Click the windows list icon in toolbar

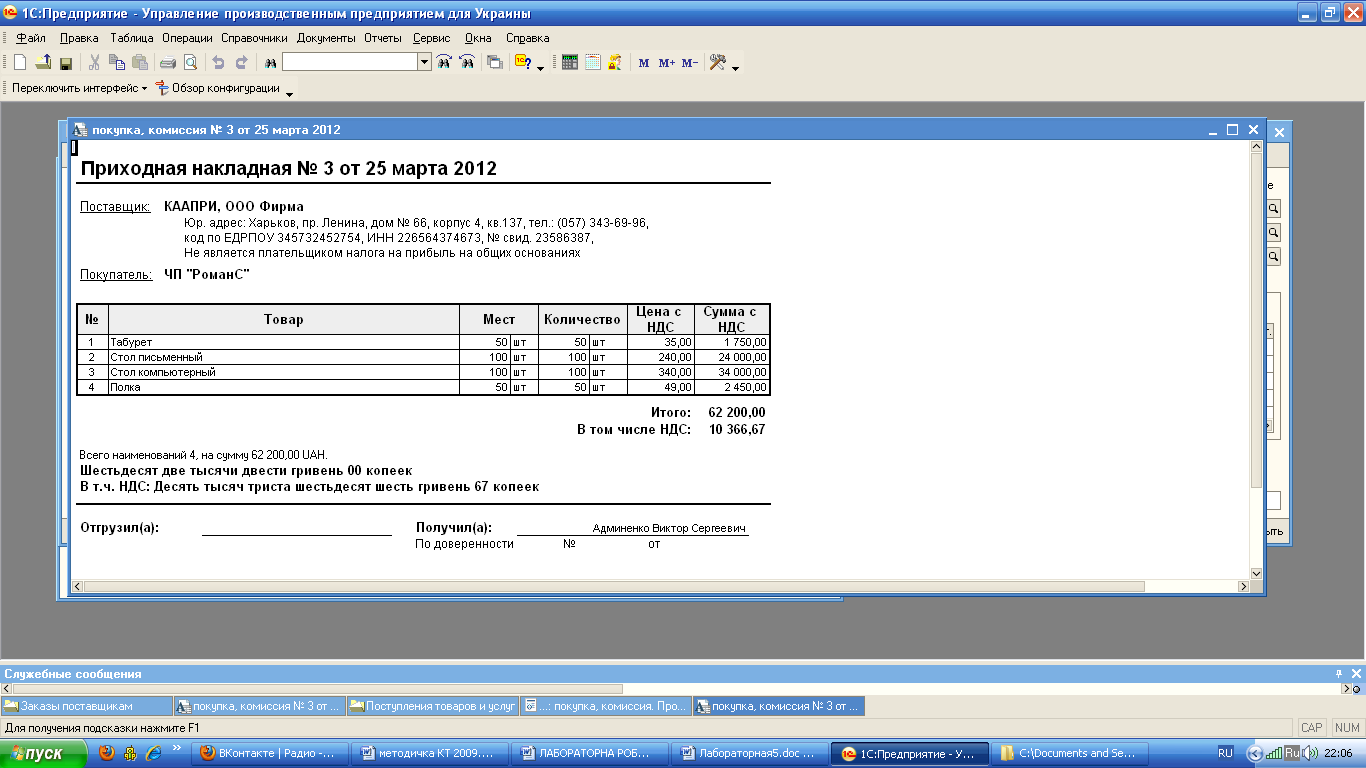coord(495,62)
